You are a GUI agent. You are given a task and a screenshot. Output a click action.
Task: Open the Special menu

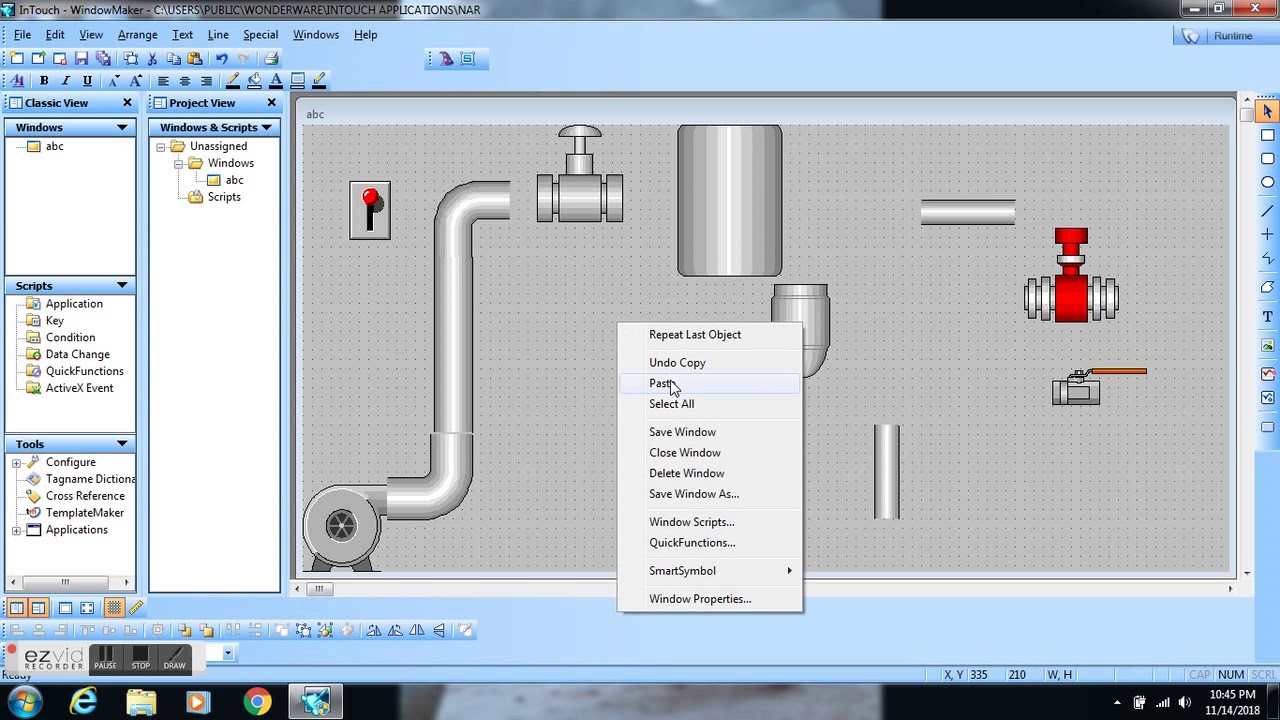pos(260,35)
